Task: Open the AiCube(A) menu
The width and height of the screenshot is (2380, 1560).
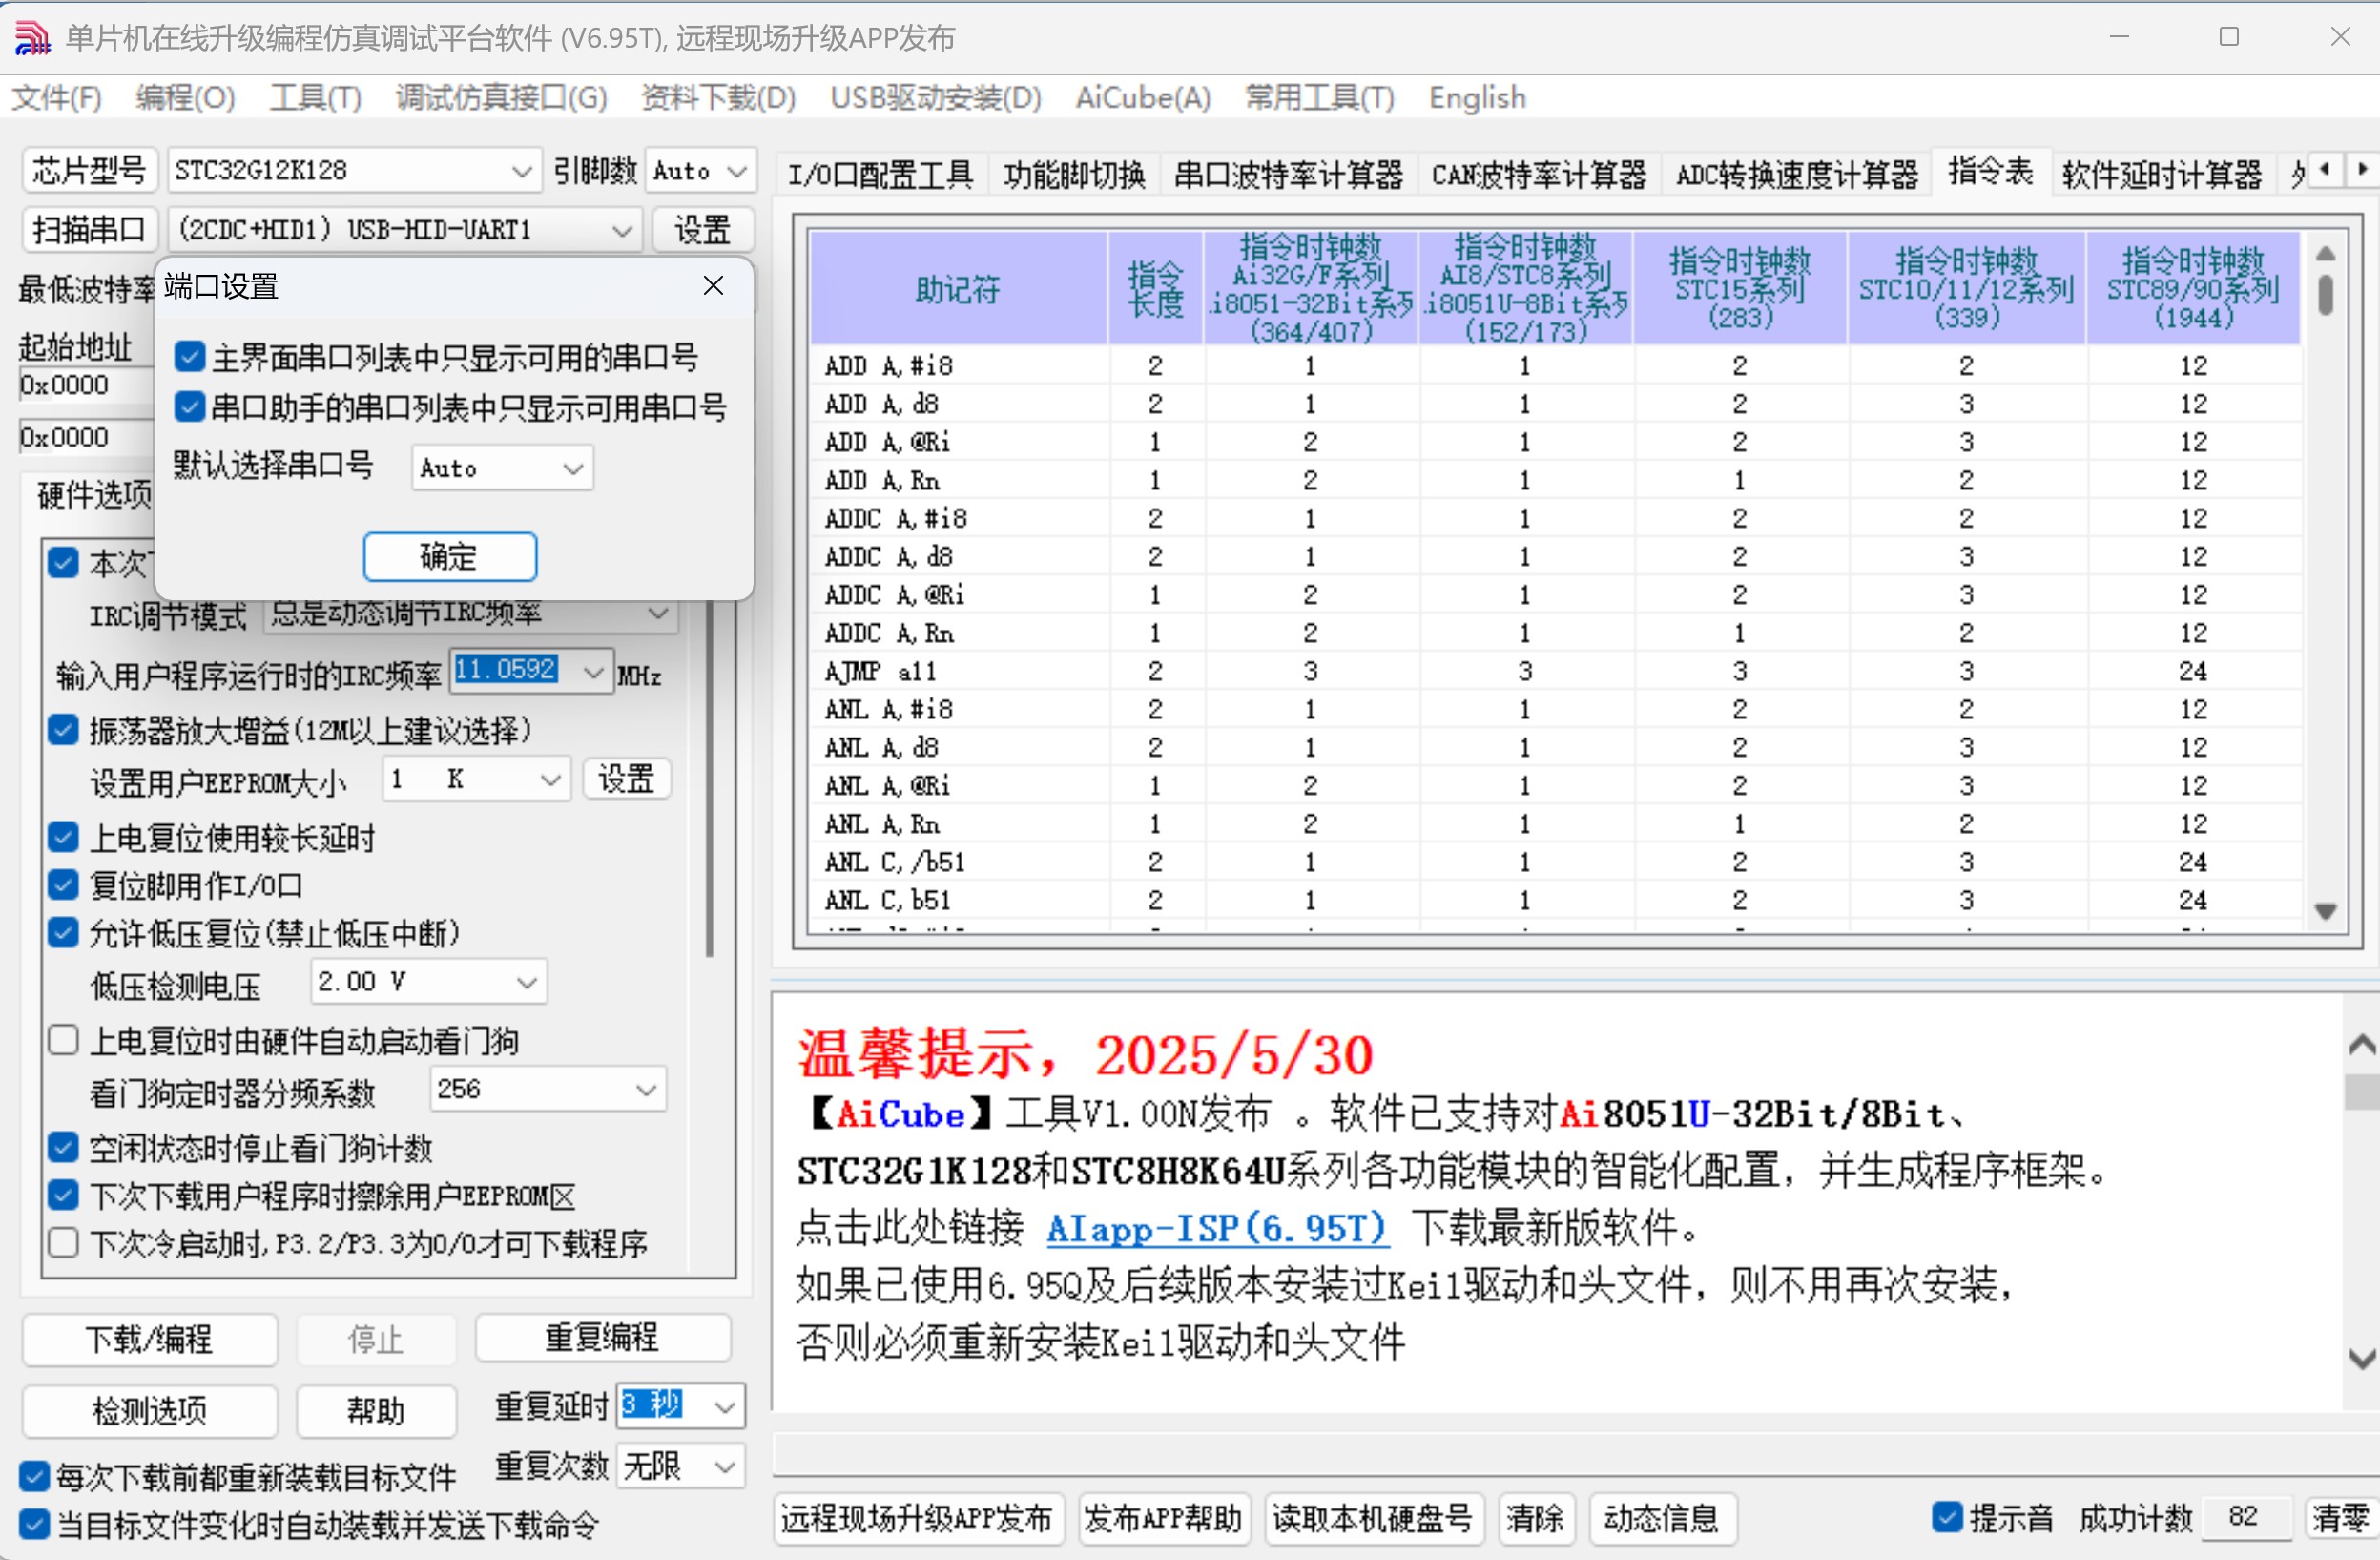Action: (1143, 98)
